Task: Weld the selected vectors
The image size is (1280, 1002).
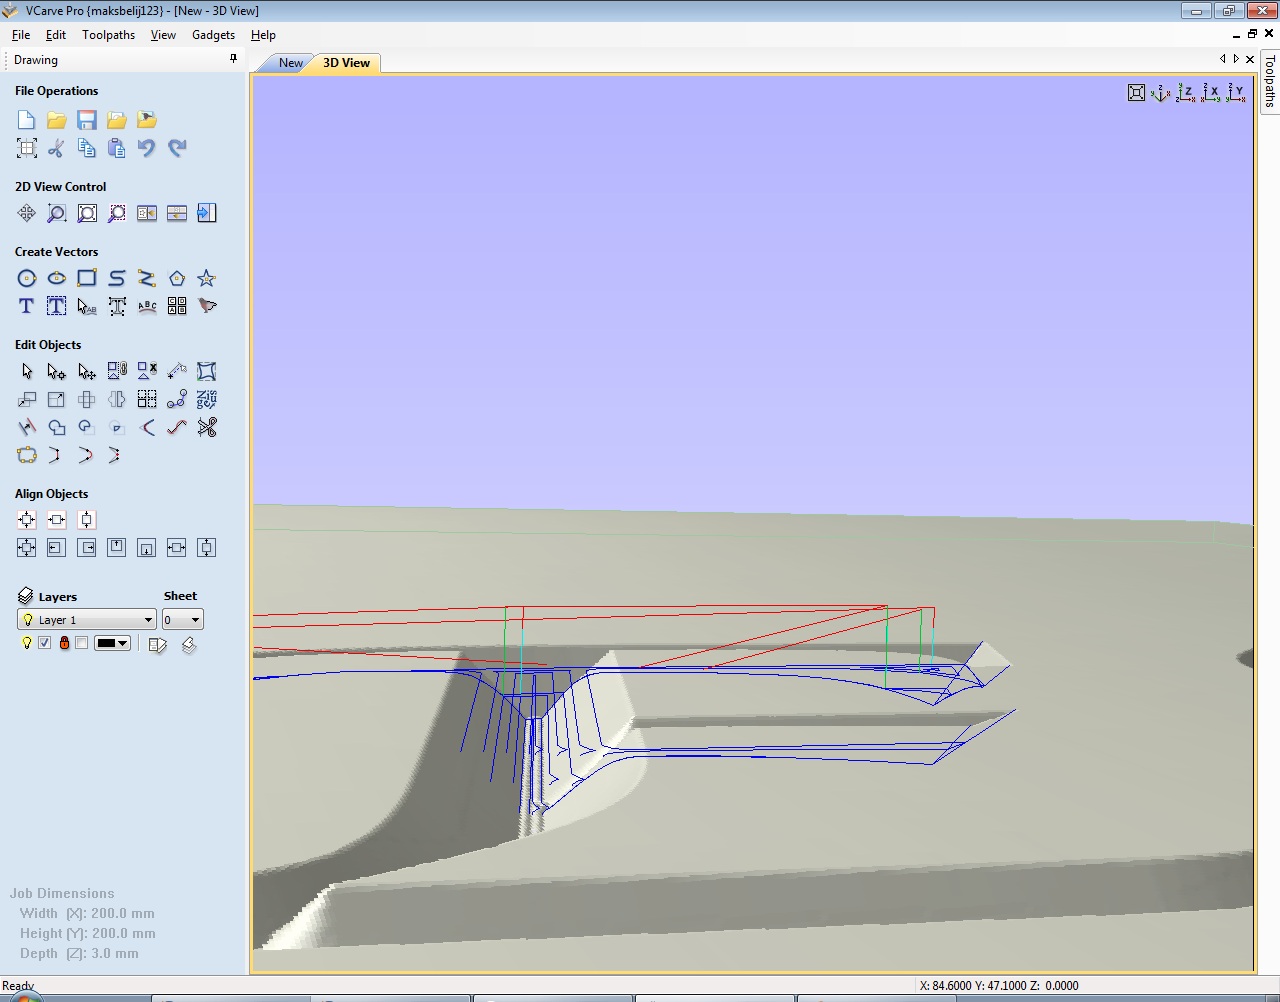Action: click(x=57, y=427)
